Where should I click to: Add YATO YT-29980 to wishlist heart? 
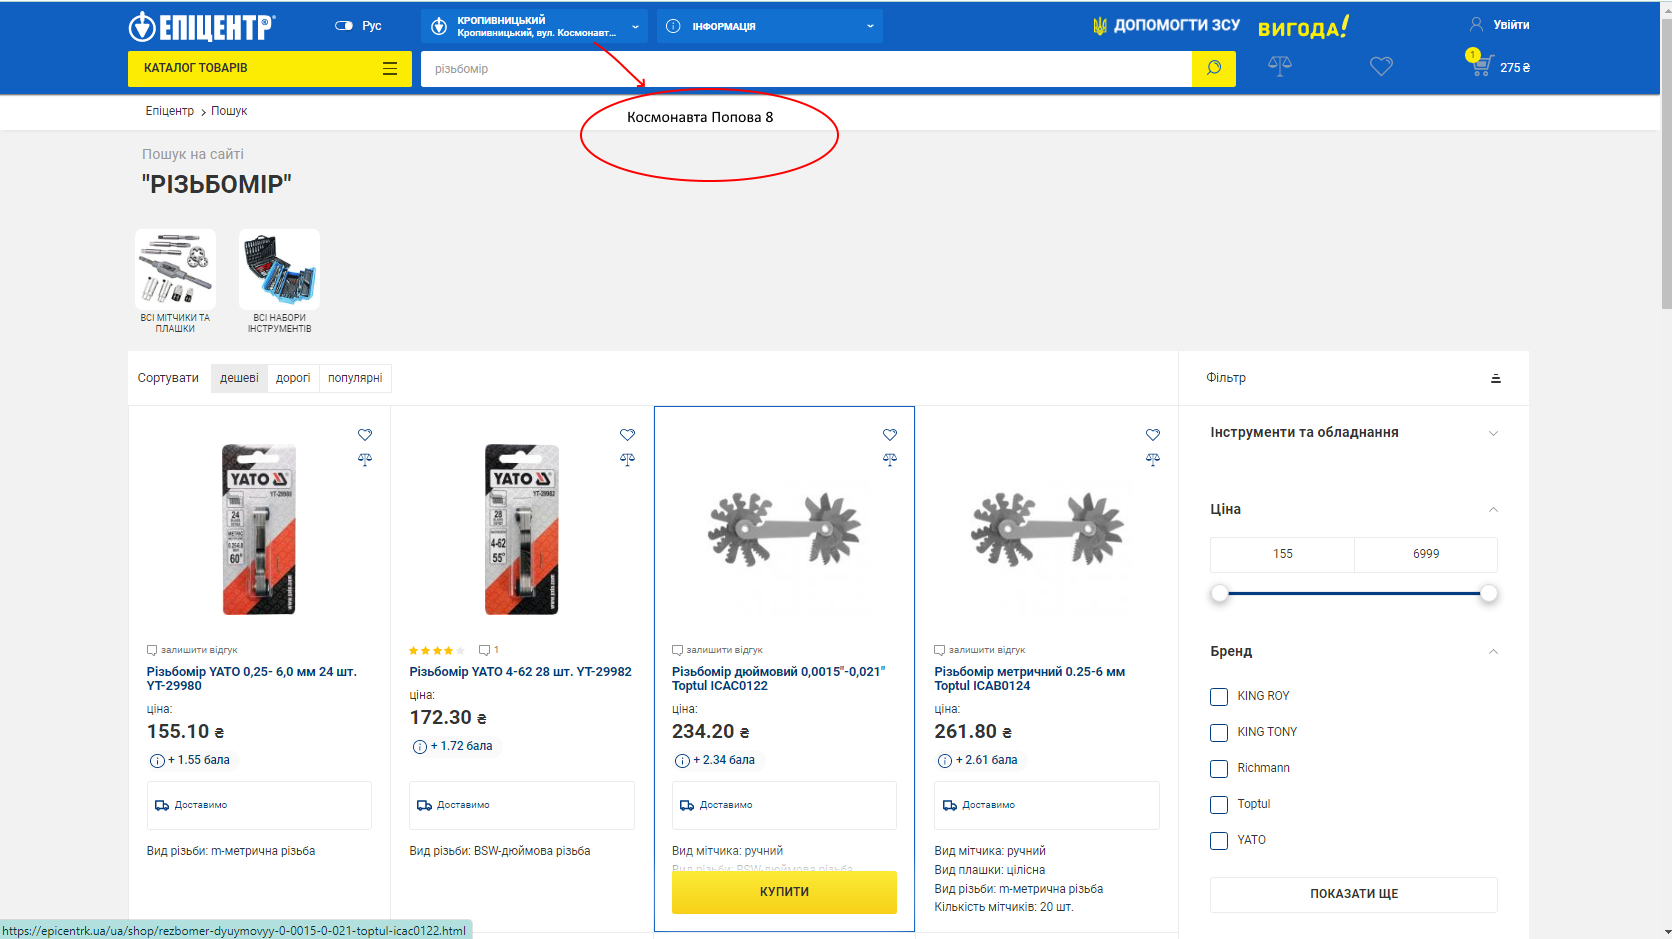(x=365, y=435)
